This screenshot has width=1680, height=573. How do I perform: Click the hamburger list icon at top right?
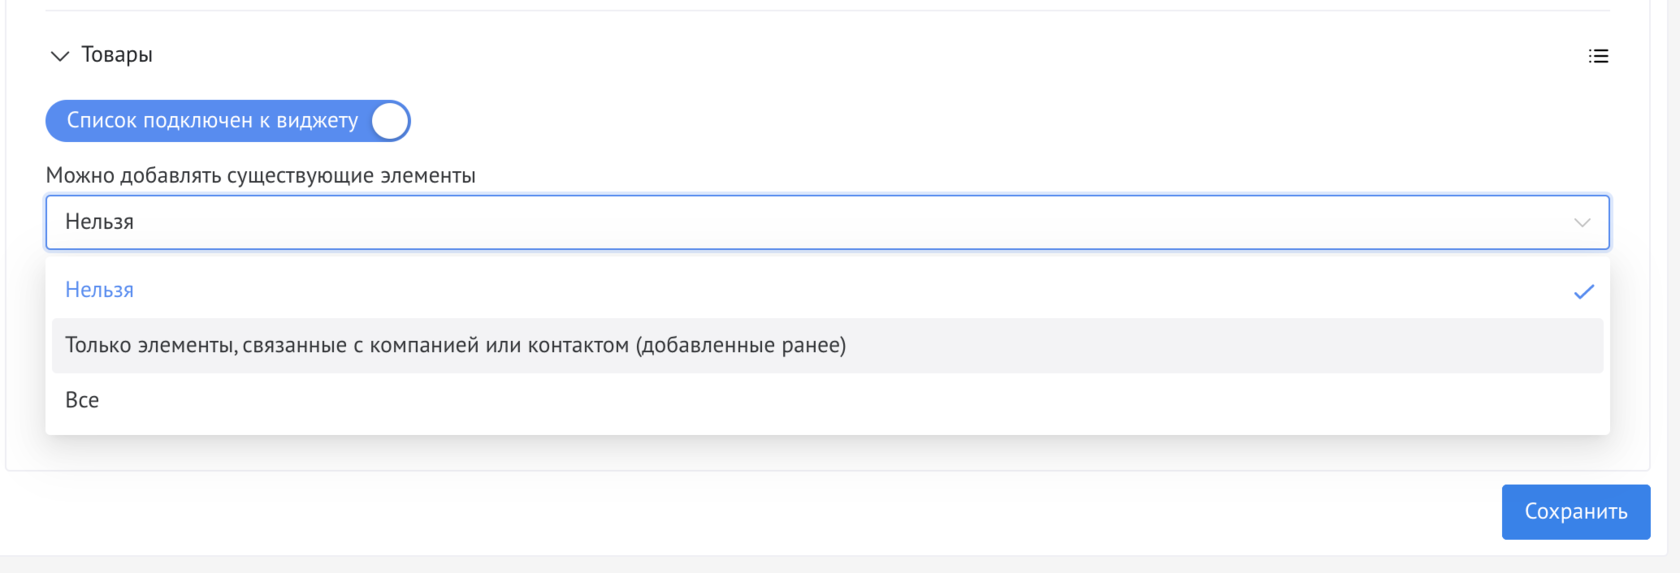point(1598,56)
